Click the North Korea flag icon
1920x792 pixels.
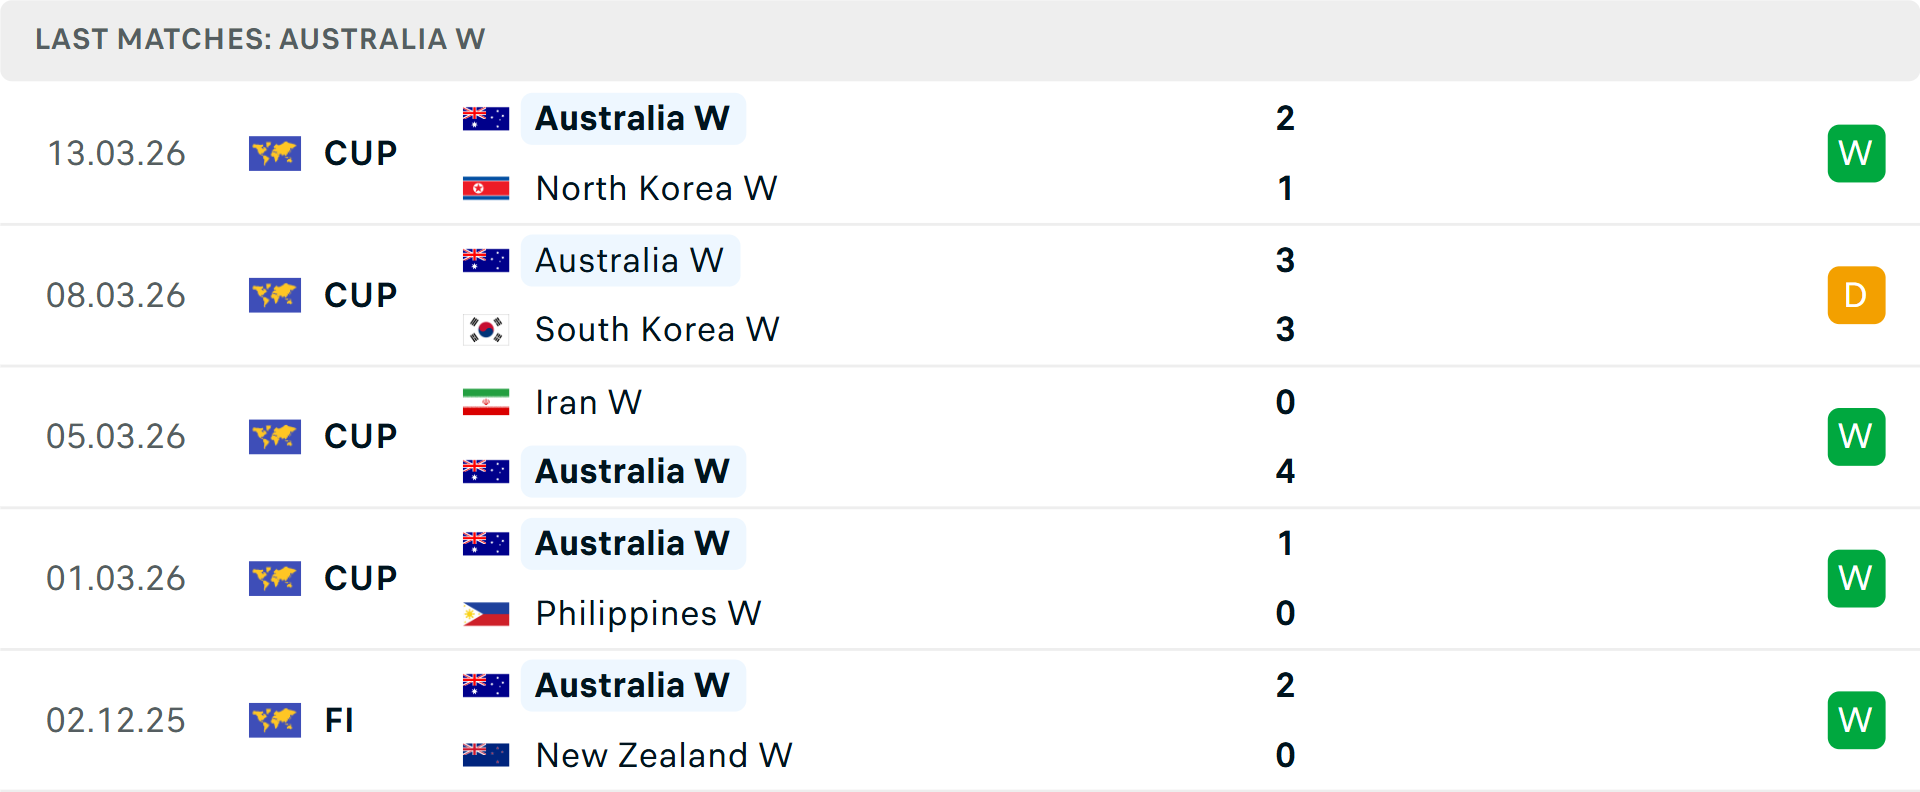[485, 188]
